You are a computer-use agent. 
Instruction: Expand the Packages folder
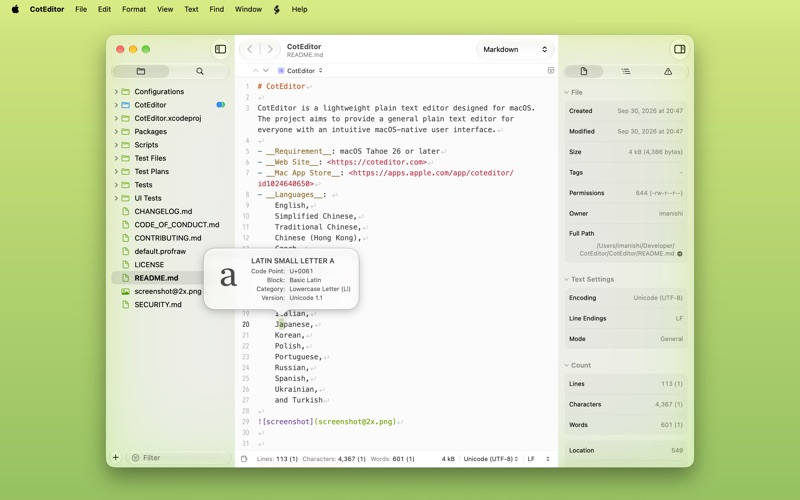116,132
